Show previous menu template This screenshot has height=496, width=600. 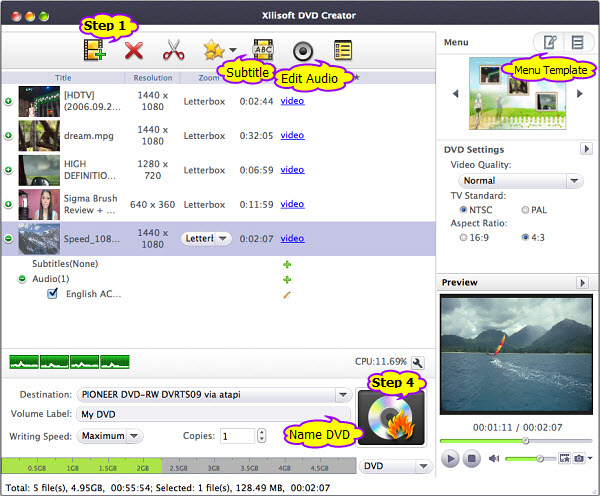455,93
